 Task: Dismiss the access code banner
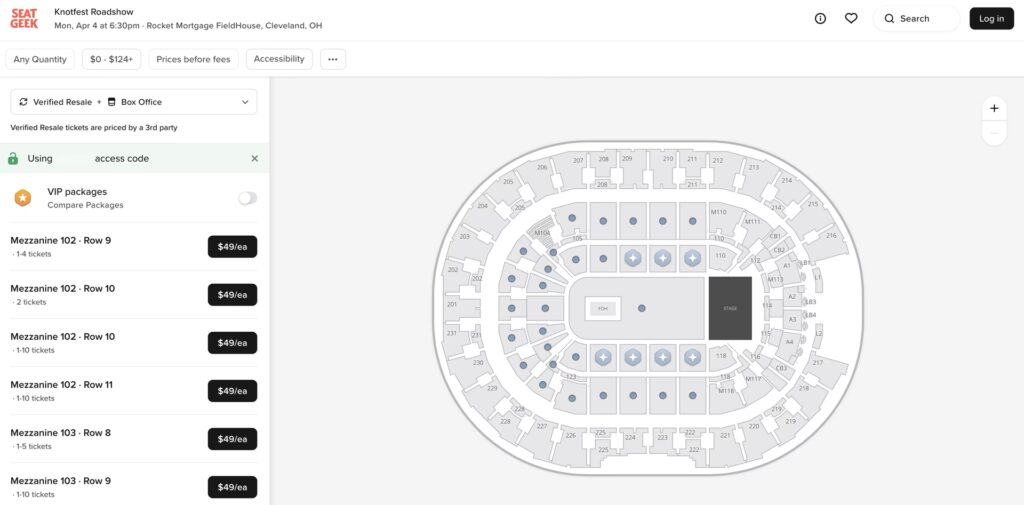(x=254, y=158)
